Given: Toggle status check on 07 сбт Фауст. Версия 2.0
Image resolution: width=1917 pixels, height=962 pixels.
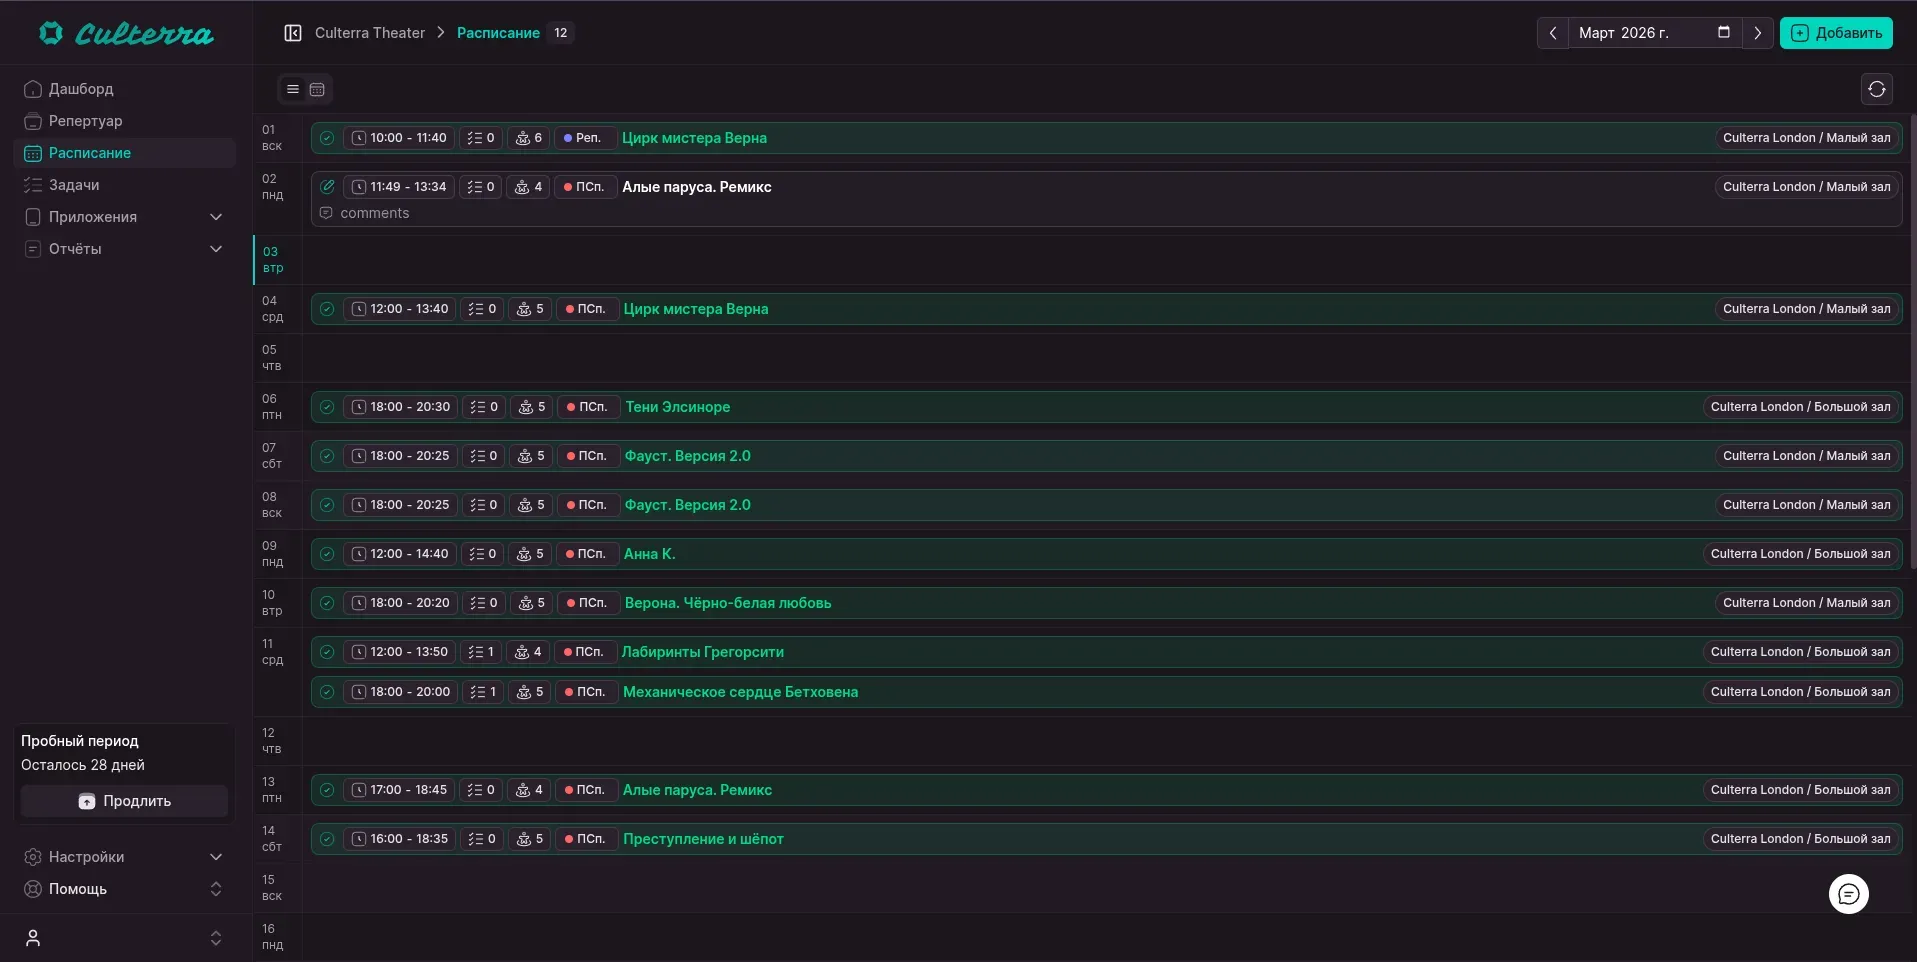Looking at the screenshot, I should coord(327,456).
